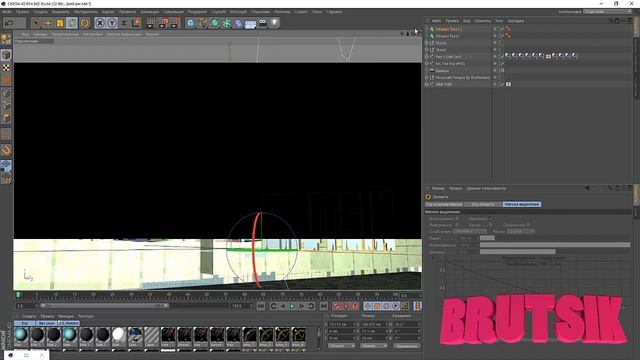Open the mode dropdown in soft selection
The width and height of the screenshot is (640, 360).
coord(520,231)
